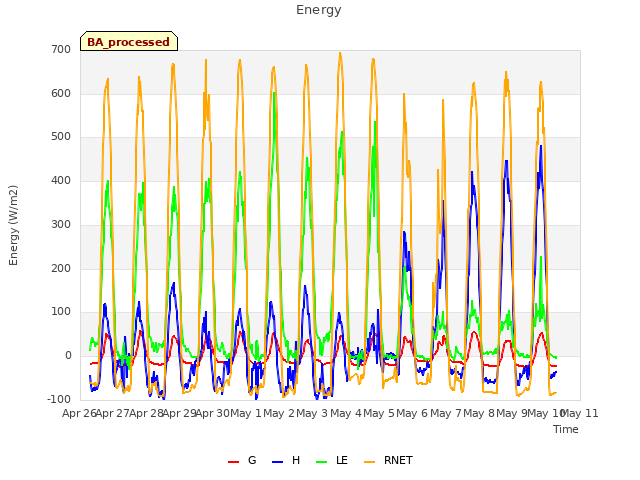
Task: Click the May 6 x-axis date label
Action: pyautogui.click(x=412, y=413)
